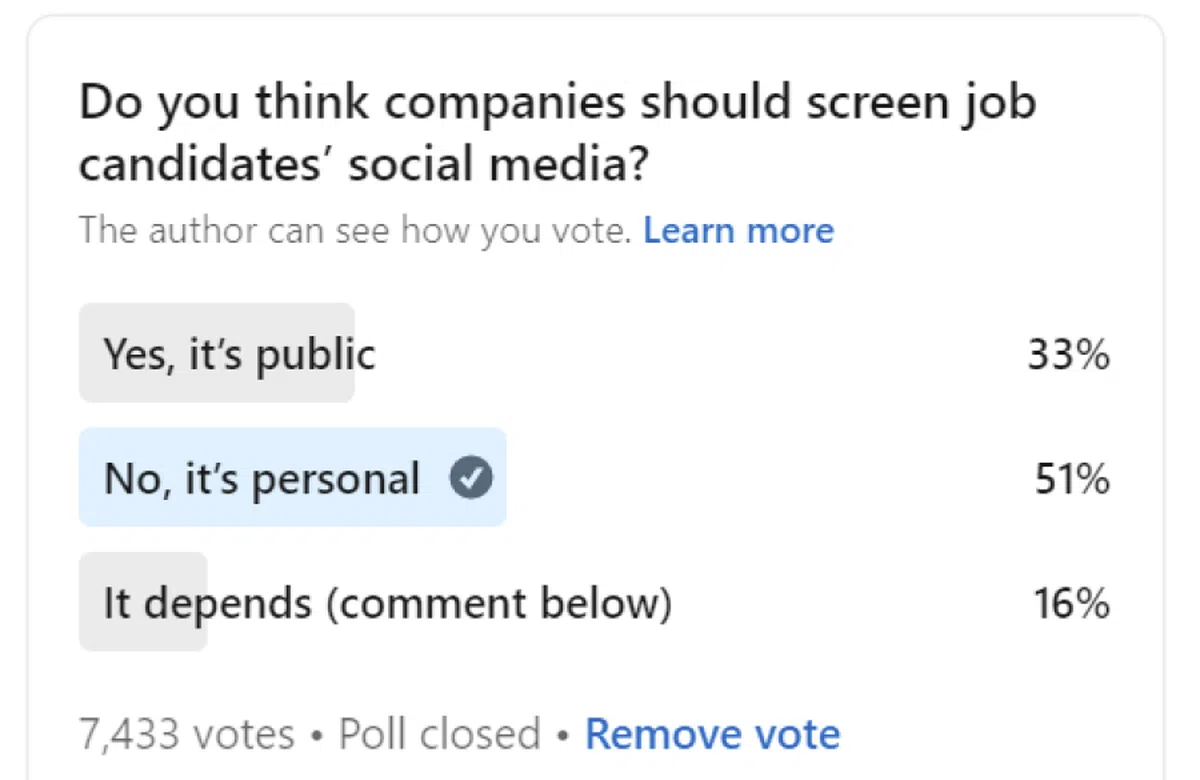Click the checkmark icon beside "No, it's personal"
This screenshot has width=1200, height=780.
pos(471,479)
